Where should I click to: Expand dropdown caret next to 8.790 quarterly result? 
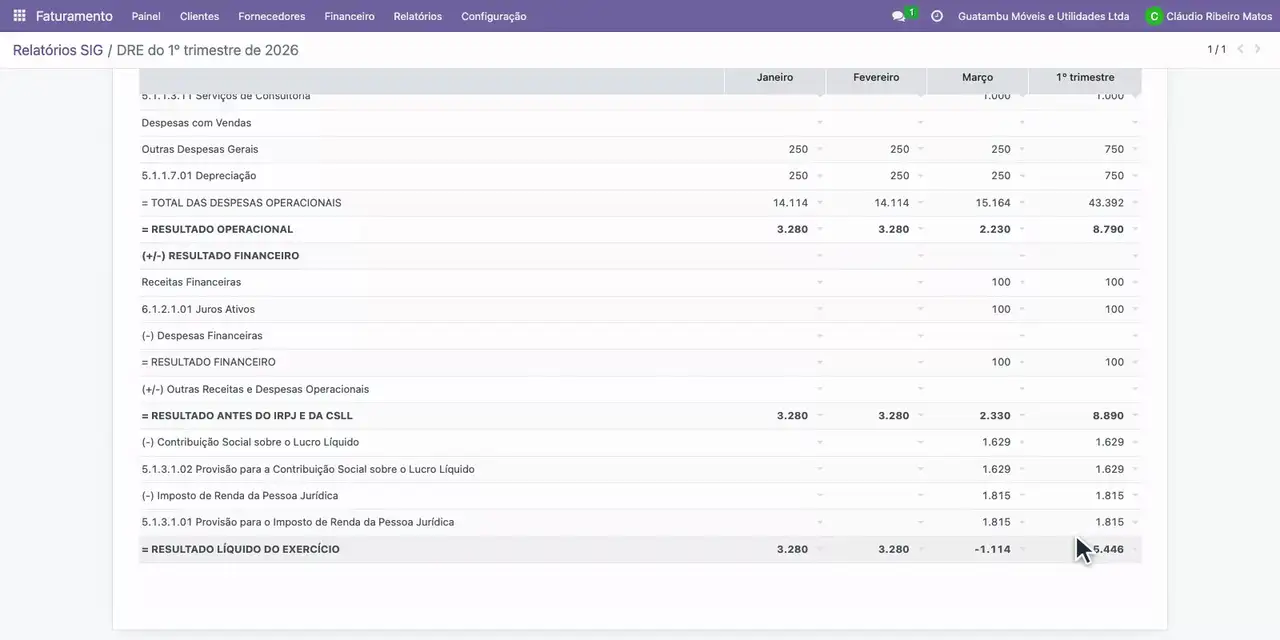[1135, 229]
